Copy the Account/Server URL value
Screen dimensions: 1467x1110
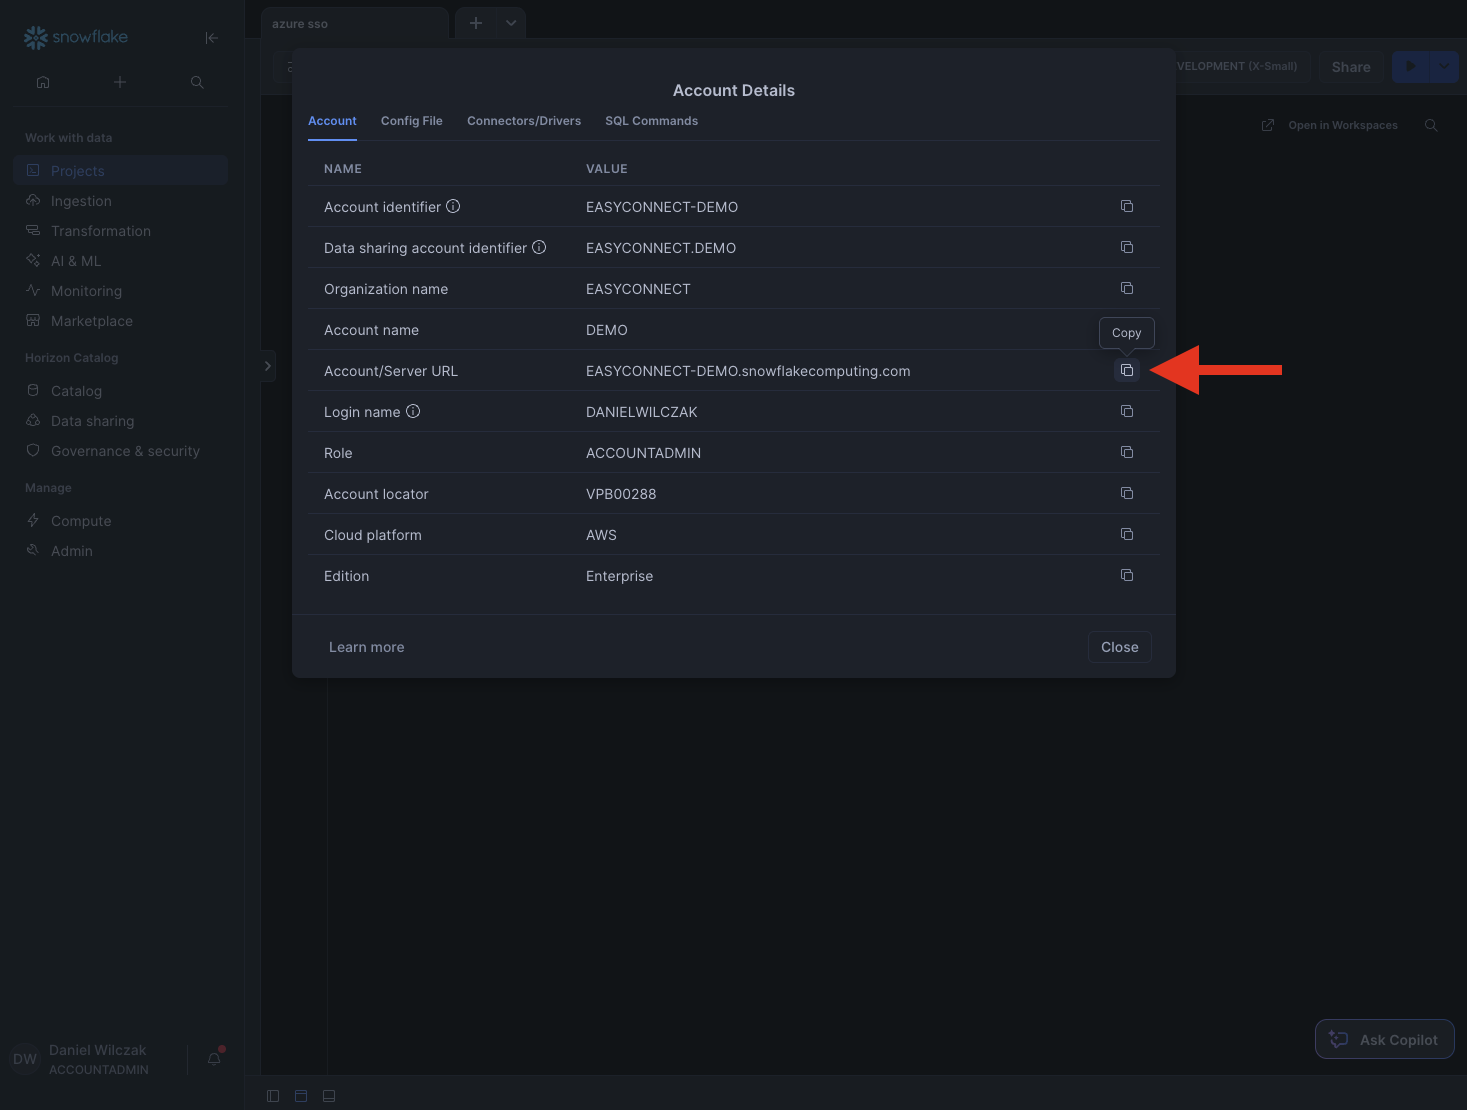coord(1127,370)
